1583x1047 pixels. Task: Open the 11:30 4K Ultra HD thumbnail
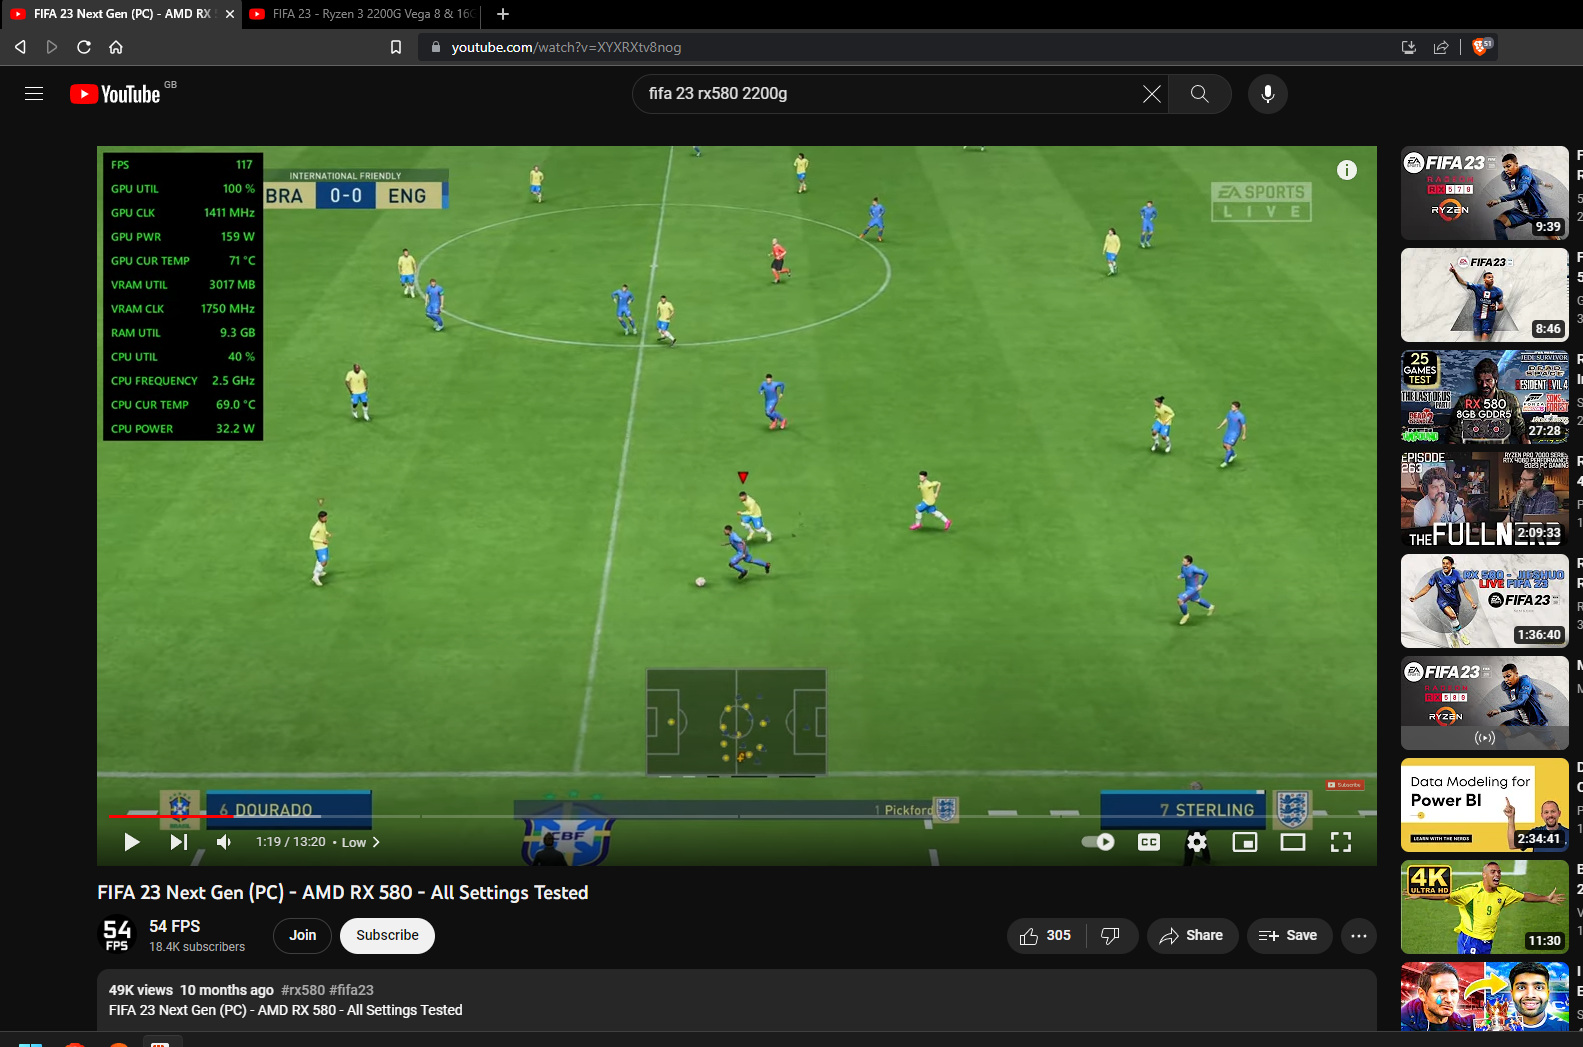(x=1484, y=907)
